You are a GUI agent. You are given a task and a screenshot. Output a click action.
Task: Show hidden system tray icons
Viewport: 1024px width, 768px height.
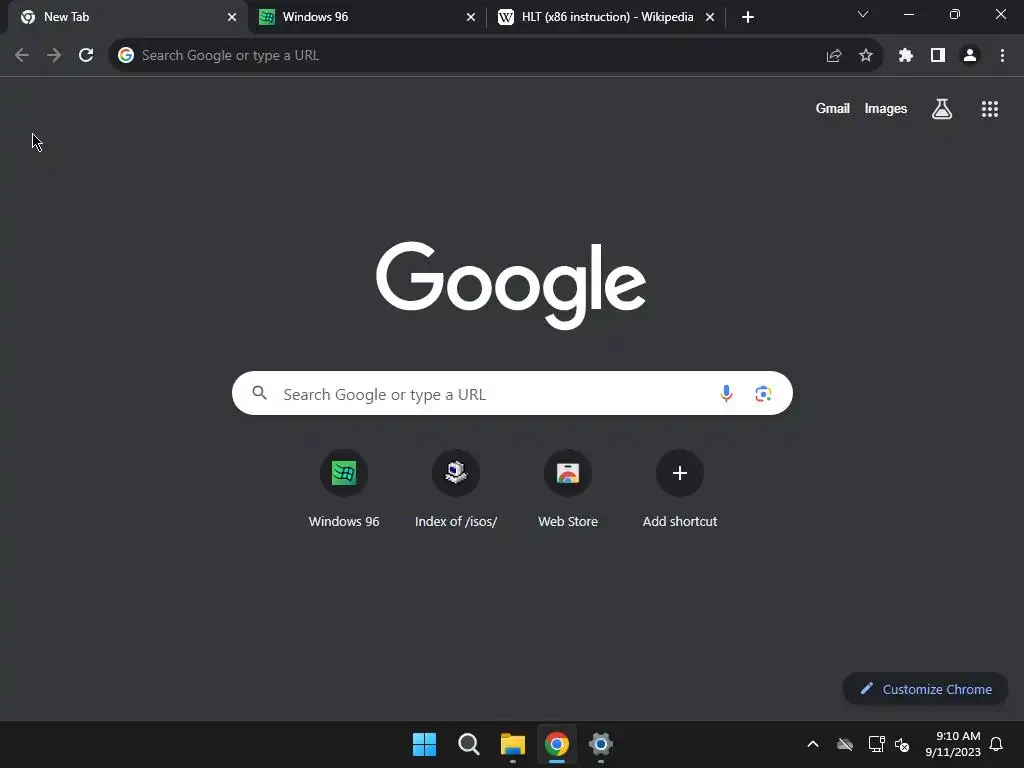[x=813, y=744]
